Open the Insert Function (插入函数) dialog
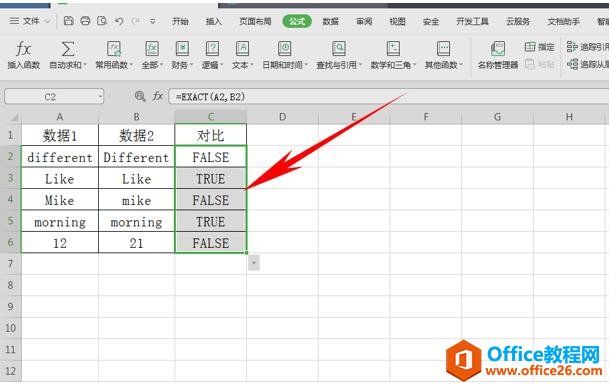Image resolution: width=609 pixels, height=388 pixels. 23,55
